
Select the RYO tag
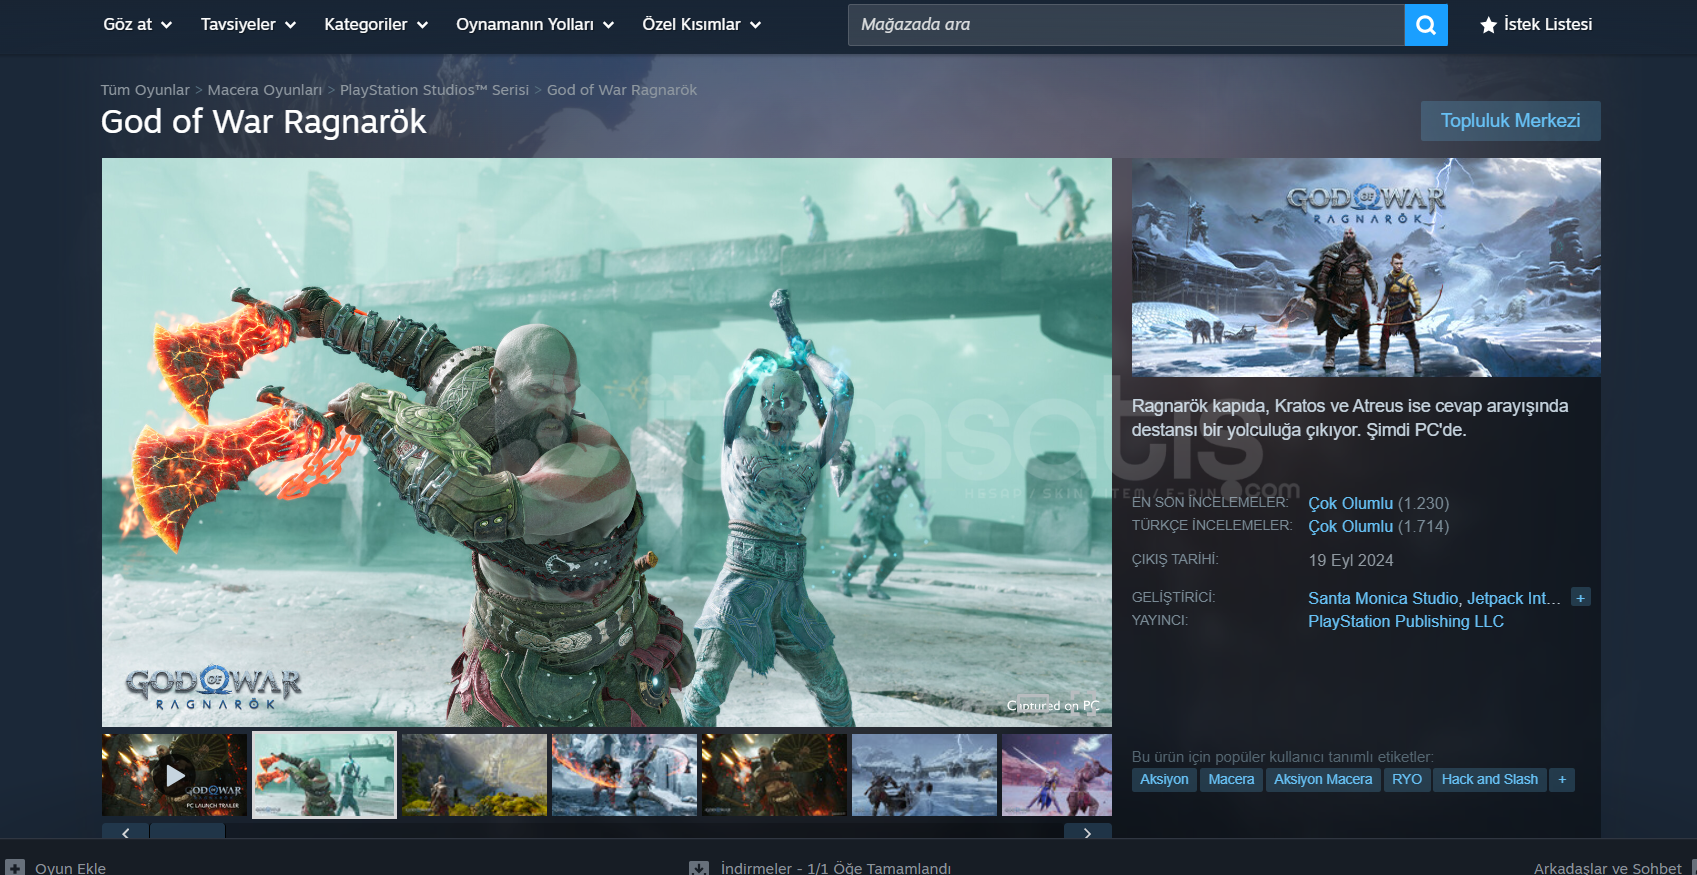1407,780
